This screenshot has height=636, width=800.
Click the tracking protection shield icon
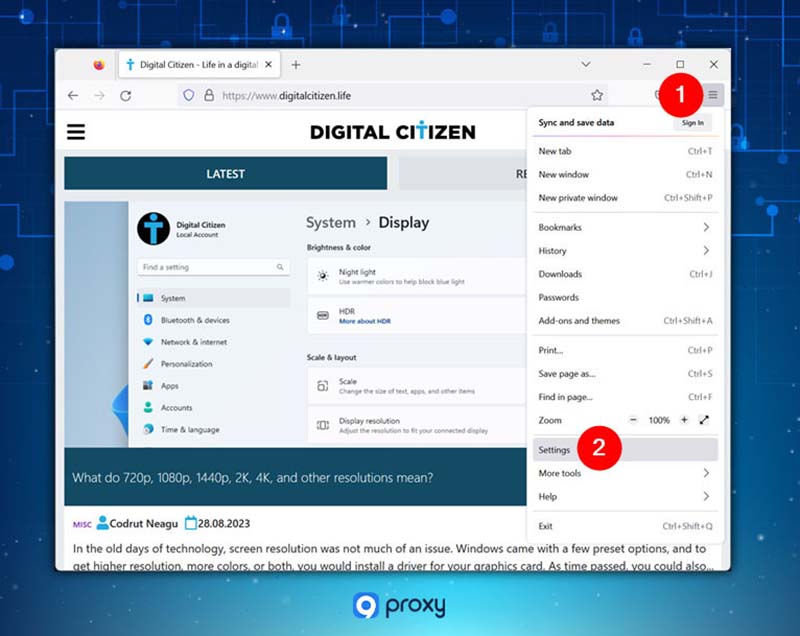(x=190, y=94)
